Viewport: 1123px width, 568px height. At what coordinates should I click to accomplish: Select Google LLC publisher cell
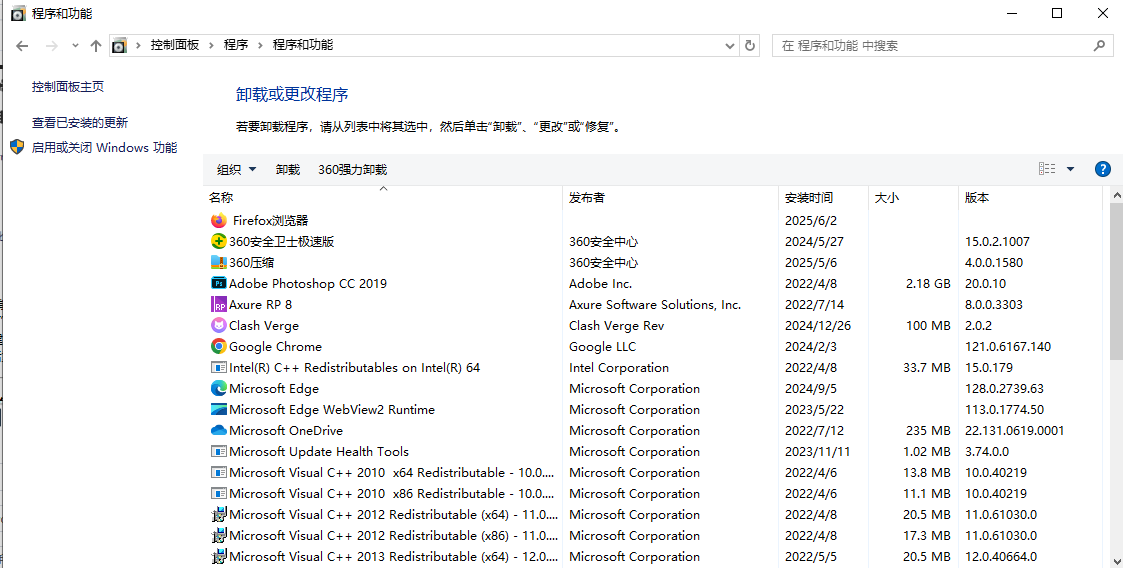pos(602,347)
